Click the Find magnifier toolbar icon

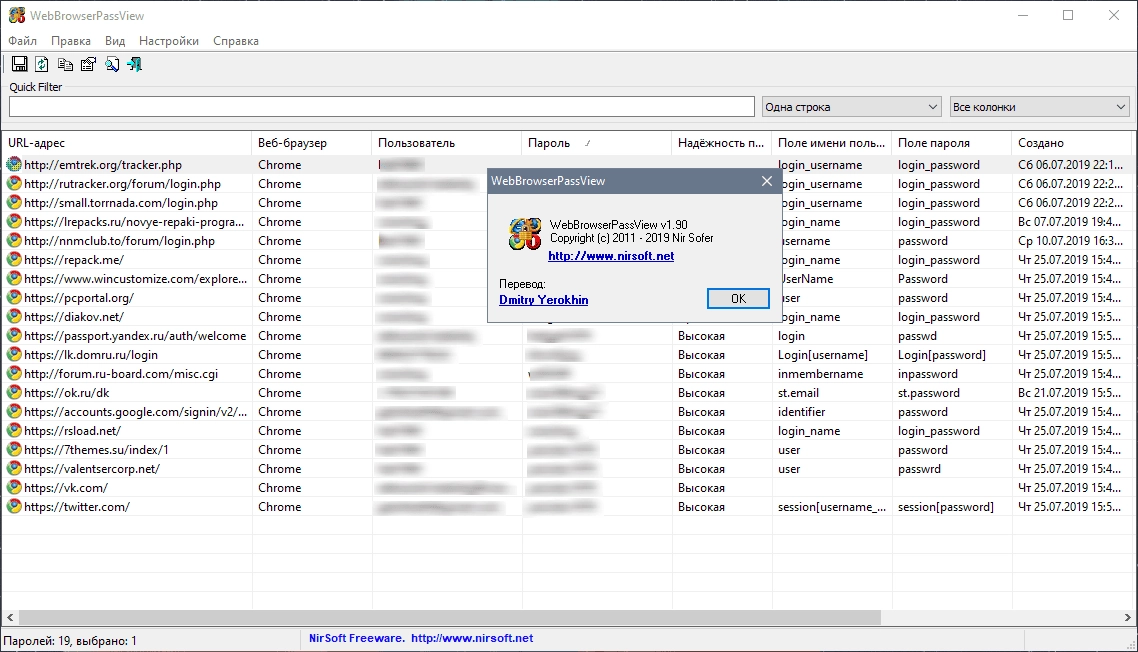[x=112, y=64]
